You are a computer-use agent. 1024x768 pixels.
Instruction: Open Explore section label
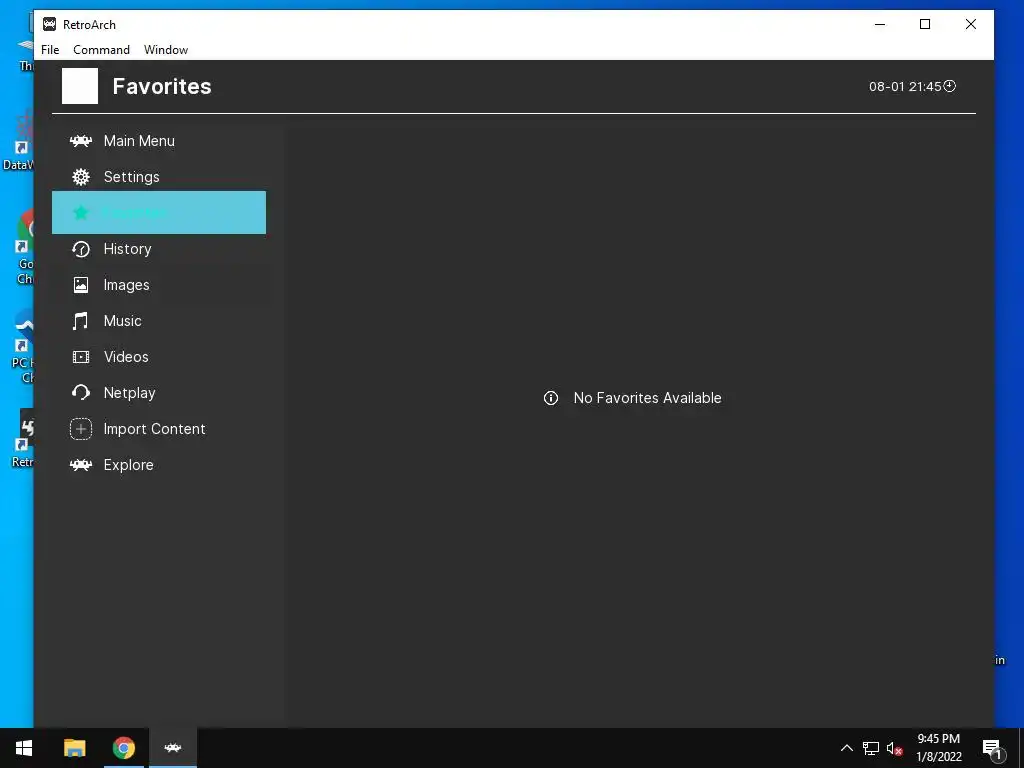pos(128,465)
